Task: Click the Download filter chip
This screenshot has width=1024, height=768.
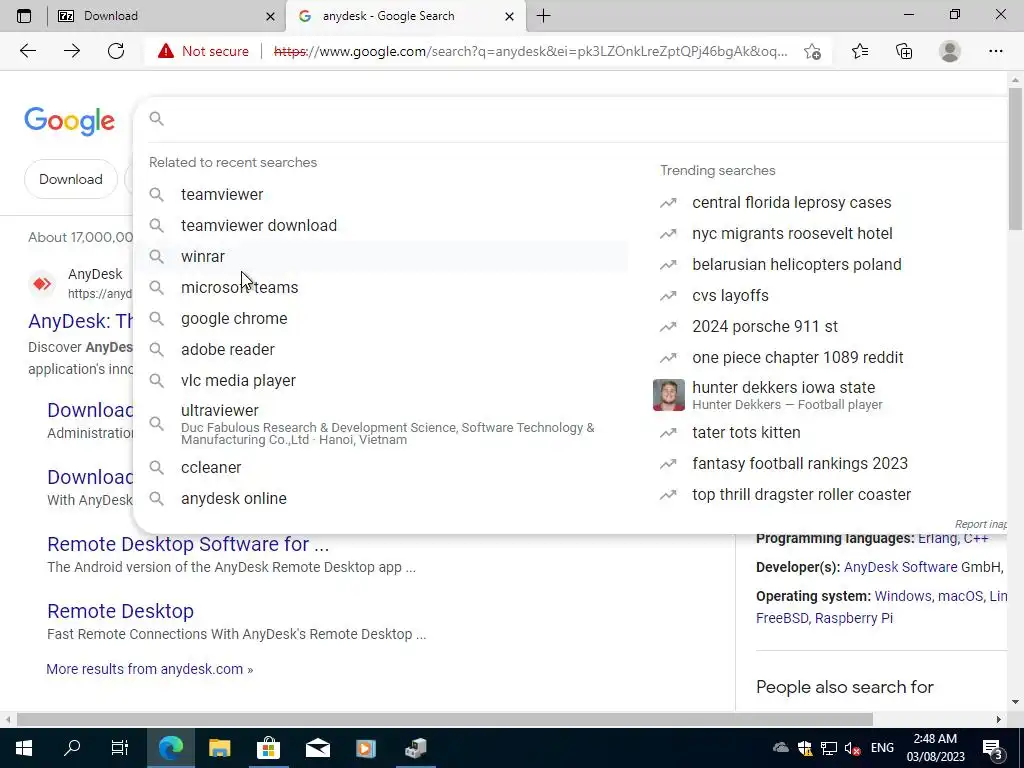Action: click(71, 179)
